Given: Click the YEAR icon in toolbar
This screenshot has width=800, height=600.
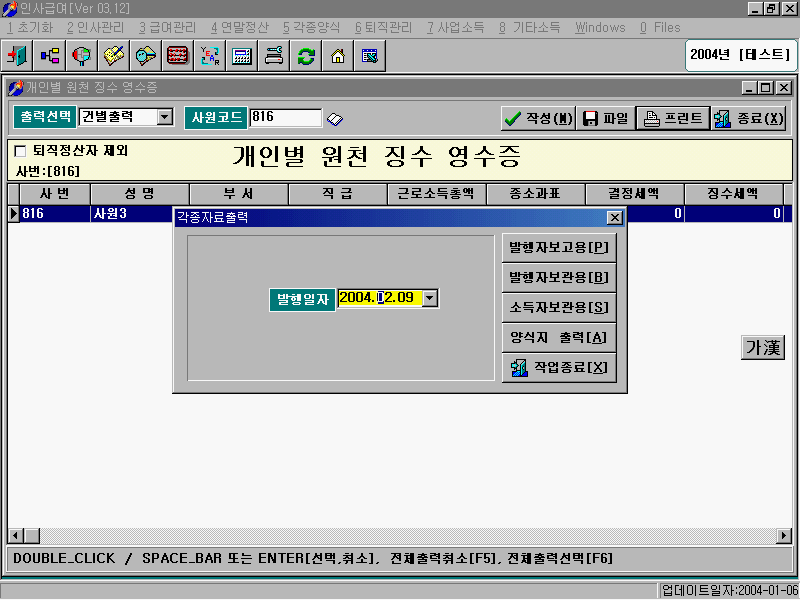Looking at the screenshot, I should tap(210, 56).
